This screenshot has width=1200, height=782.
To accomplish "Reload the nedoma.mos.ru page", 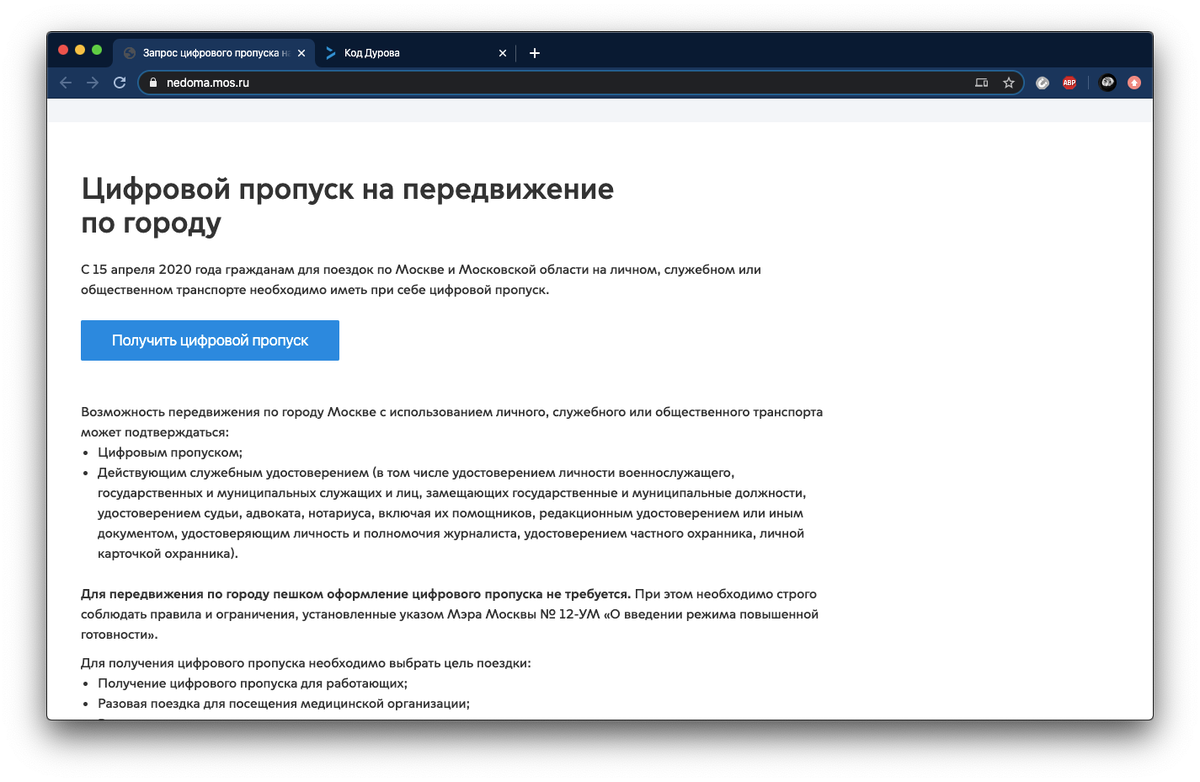I will click(x=120, y=83).
